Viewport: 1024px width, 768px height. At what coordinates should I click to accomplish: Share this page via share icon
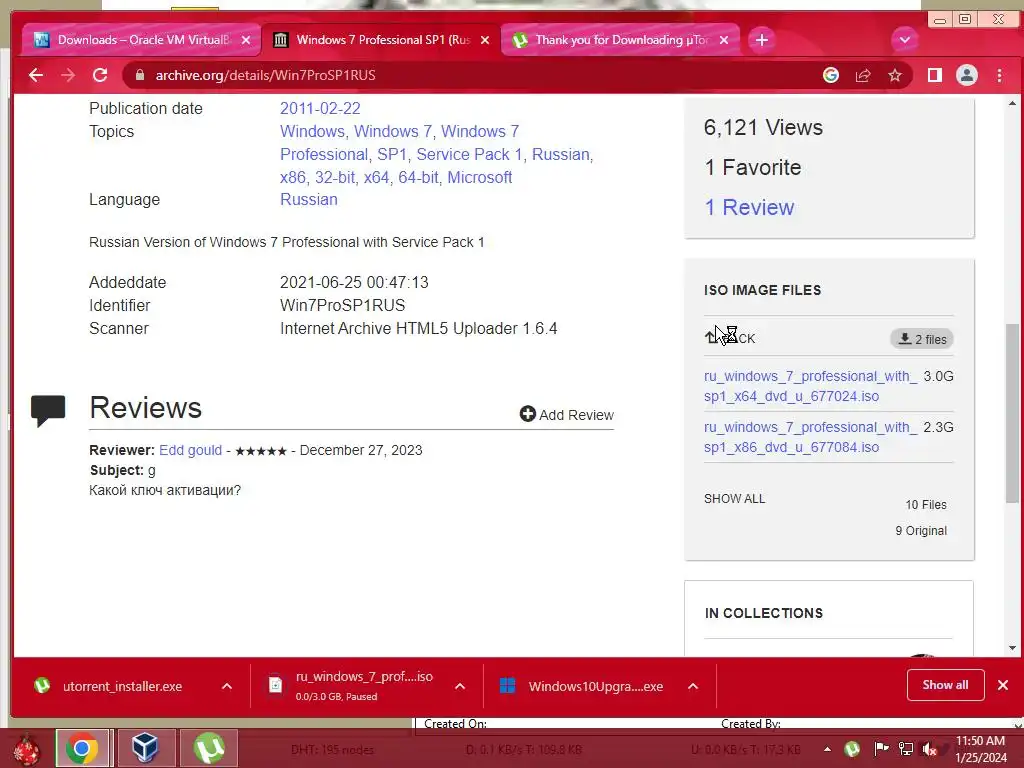coord(863,75)
